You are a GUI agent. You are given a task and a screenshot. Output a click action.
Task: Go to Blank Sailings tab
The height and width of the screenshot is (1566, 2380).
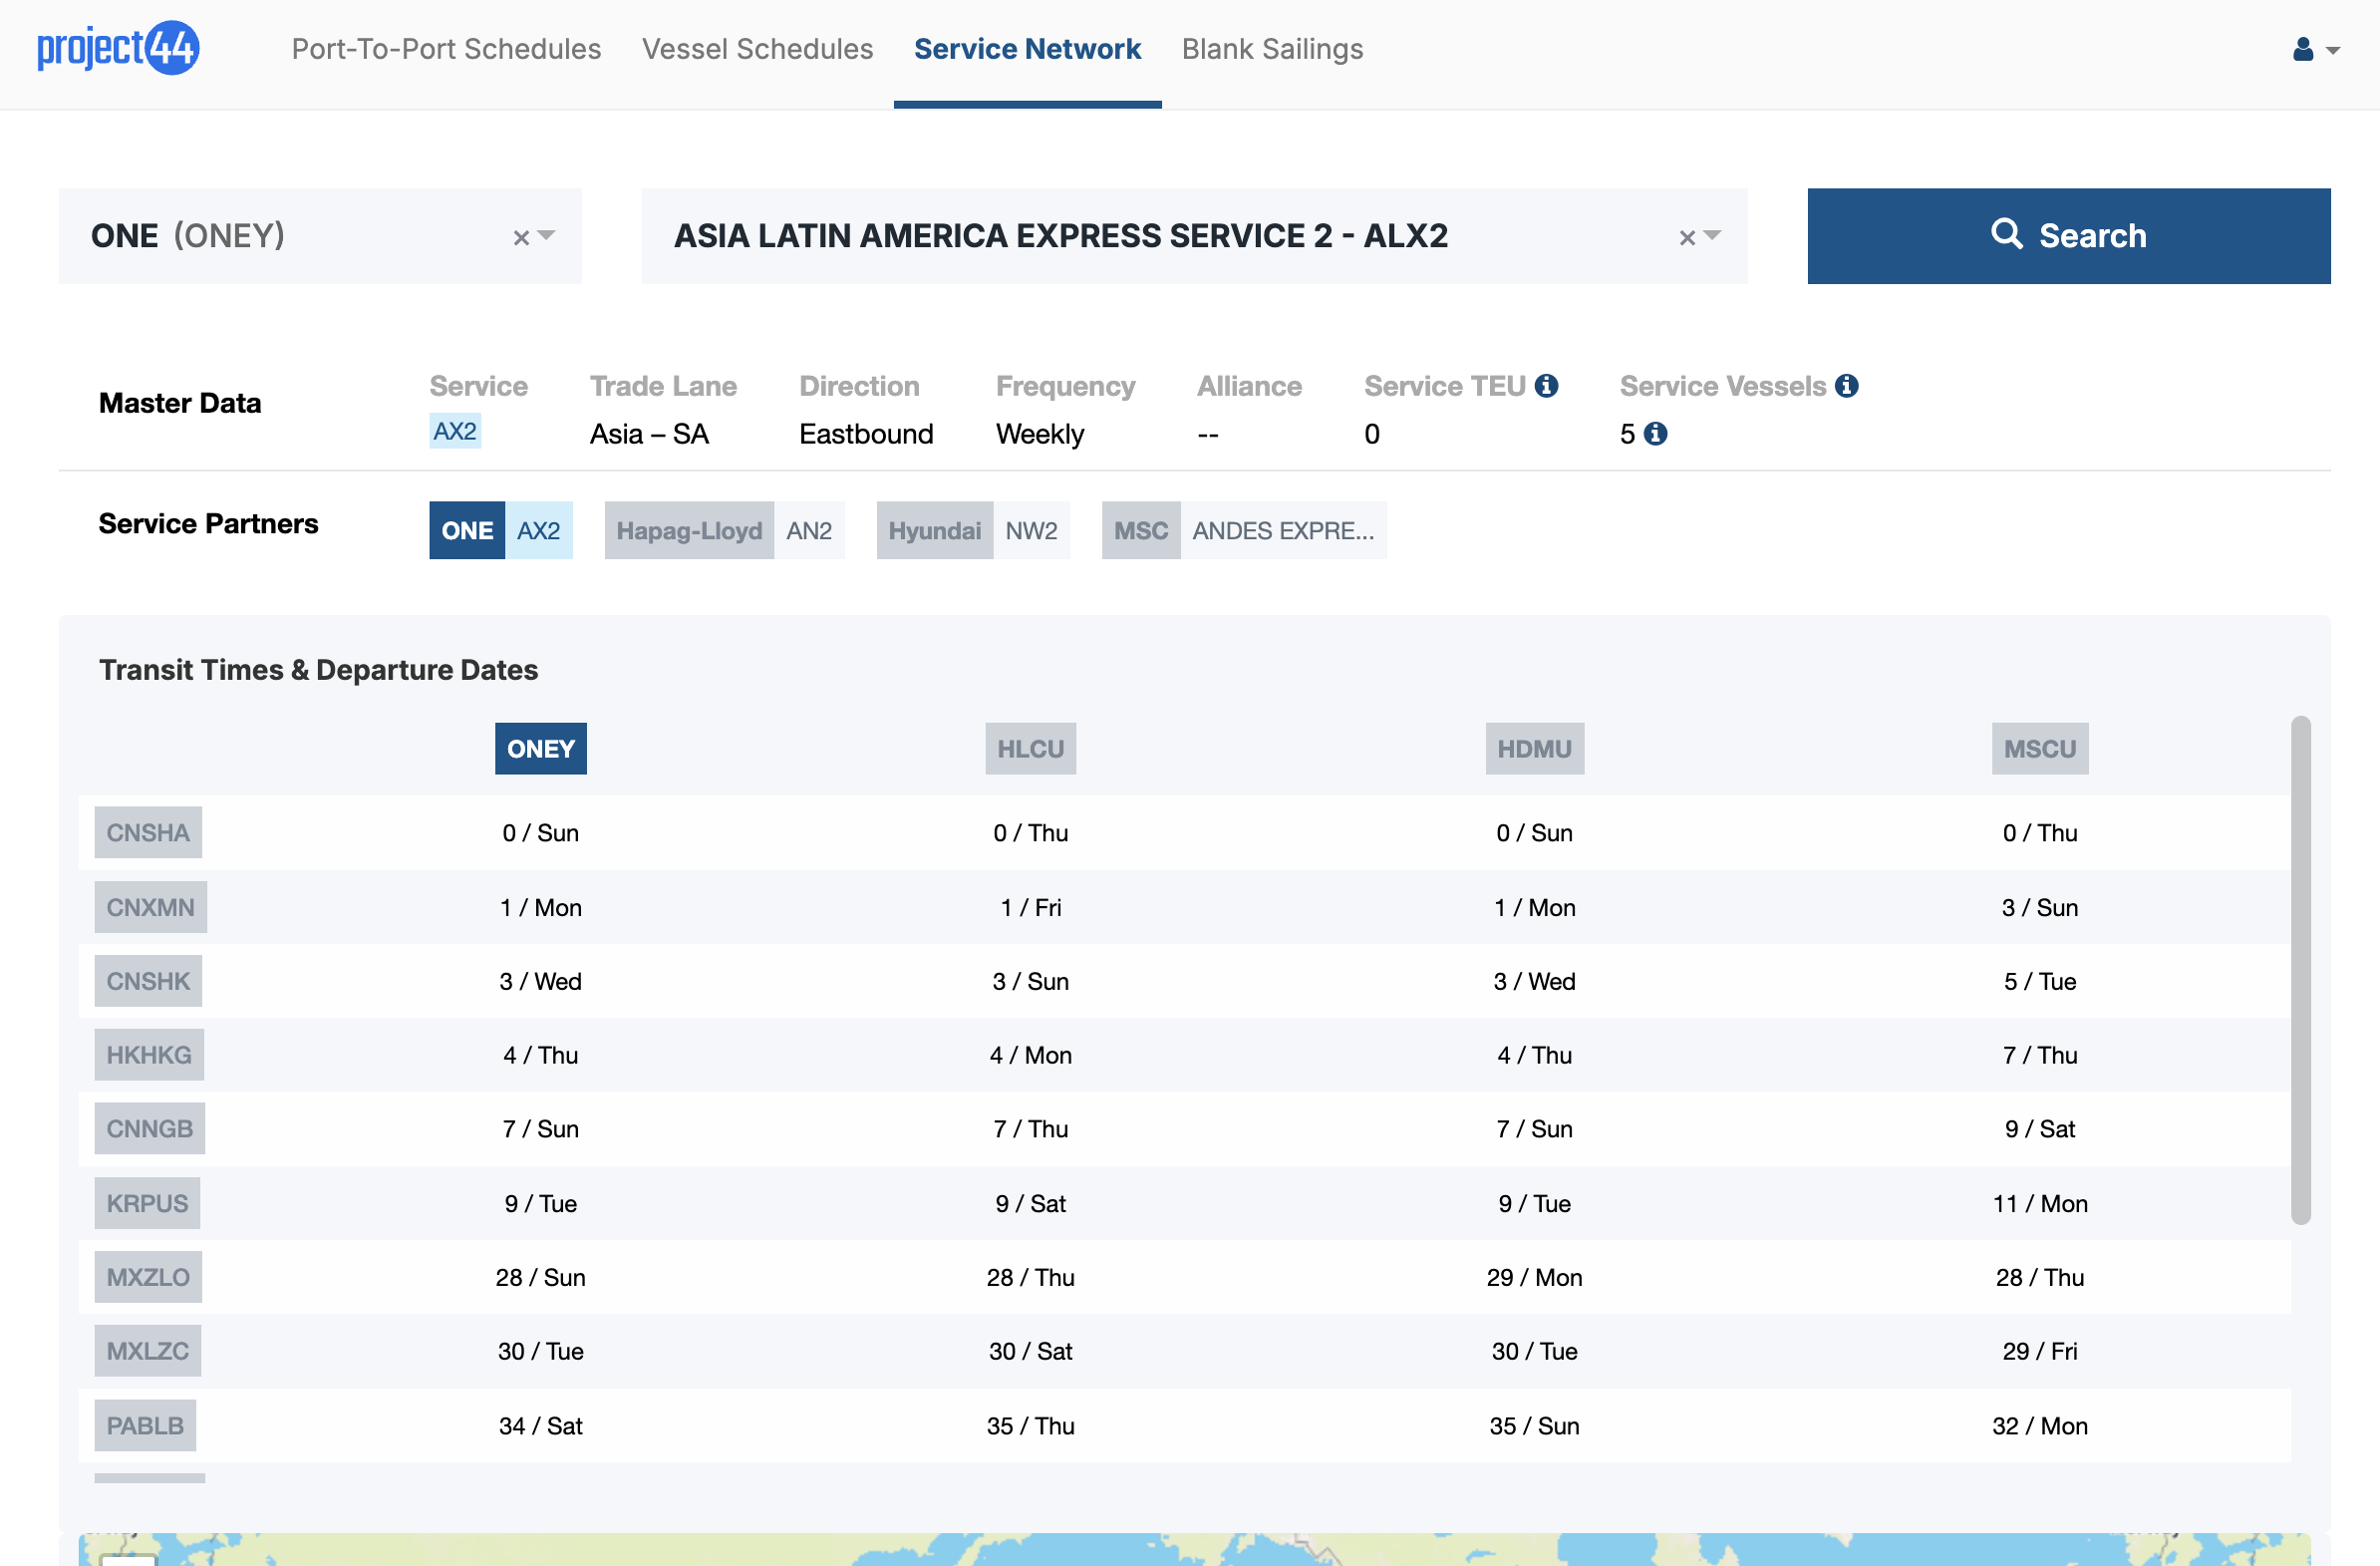coord(1272,49)
